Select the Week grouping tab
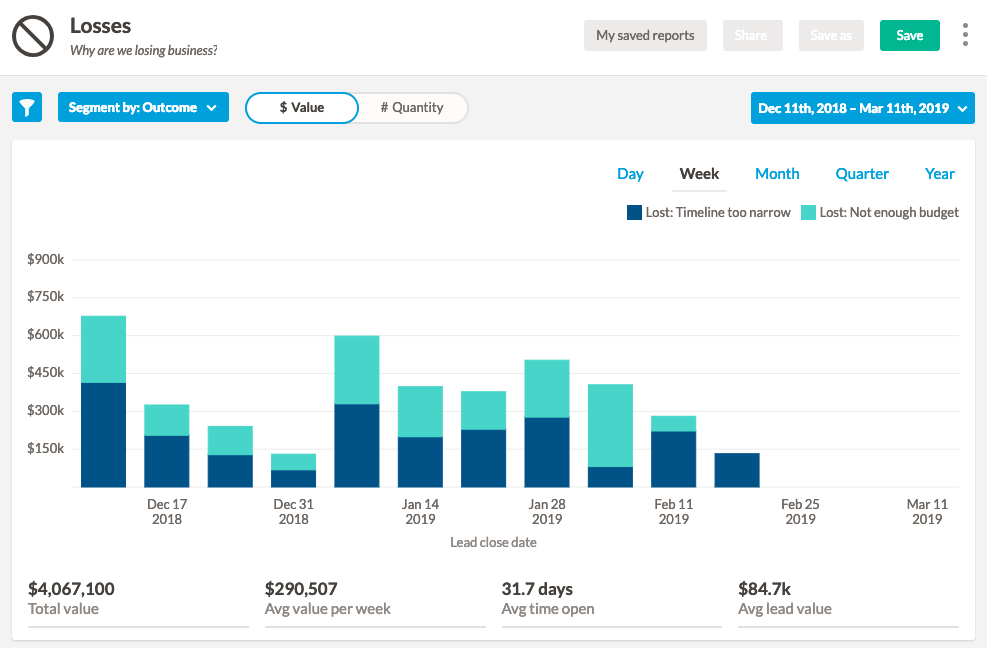987x648 pixels. click(x=699, y=174)
